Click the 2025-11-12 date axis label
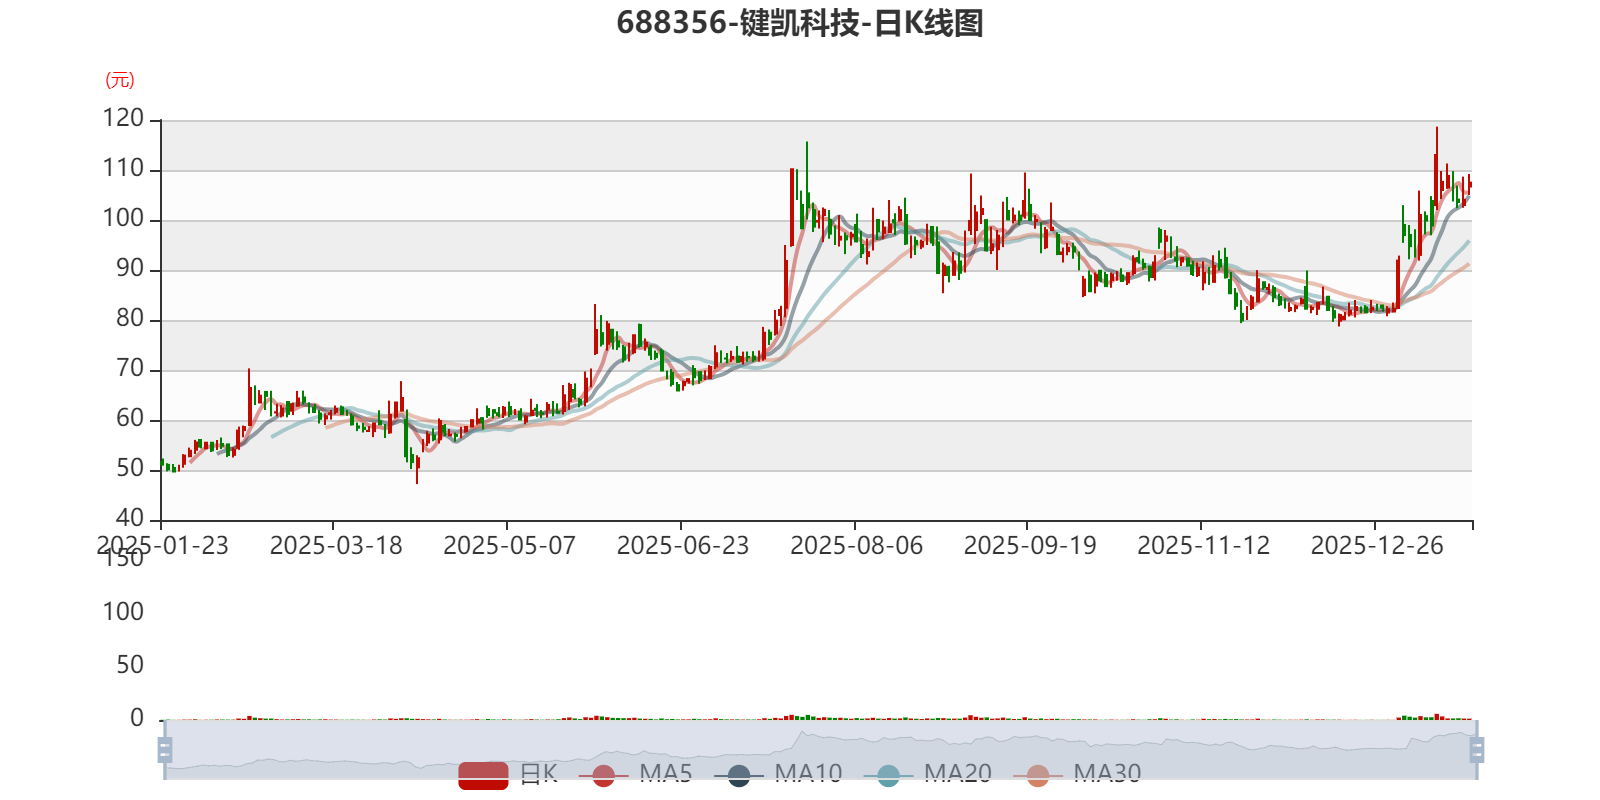 [x=1203, y=546]
